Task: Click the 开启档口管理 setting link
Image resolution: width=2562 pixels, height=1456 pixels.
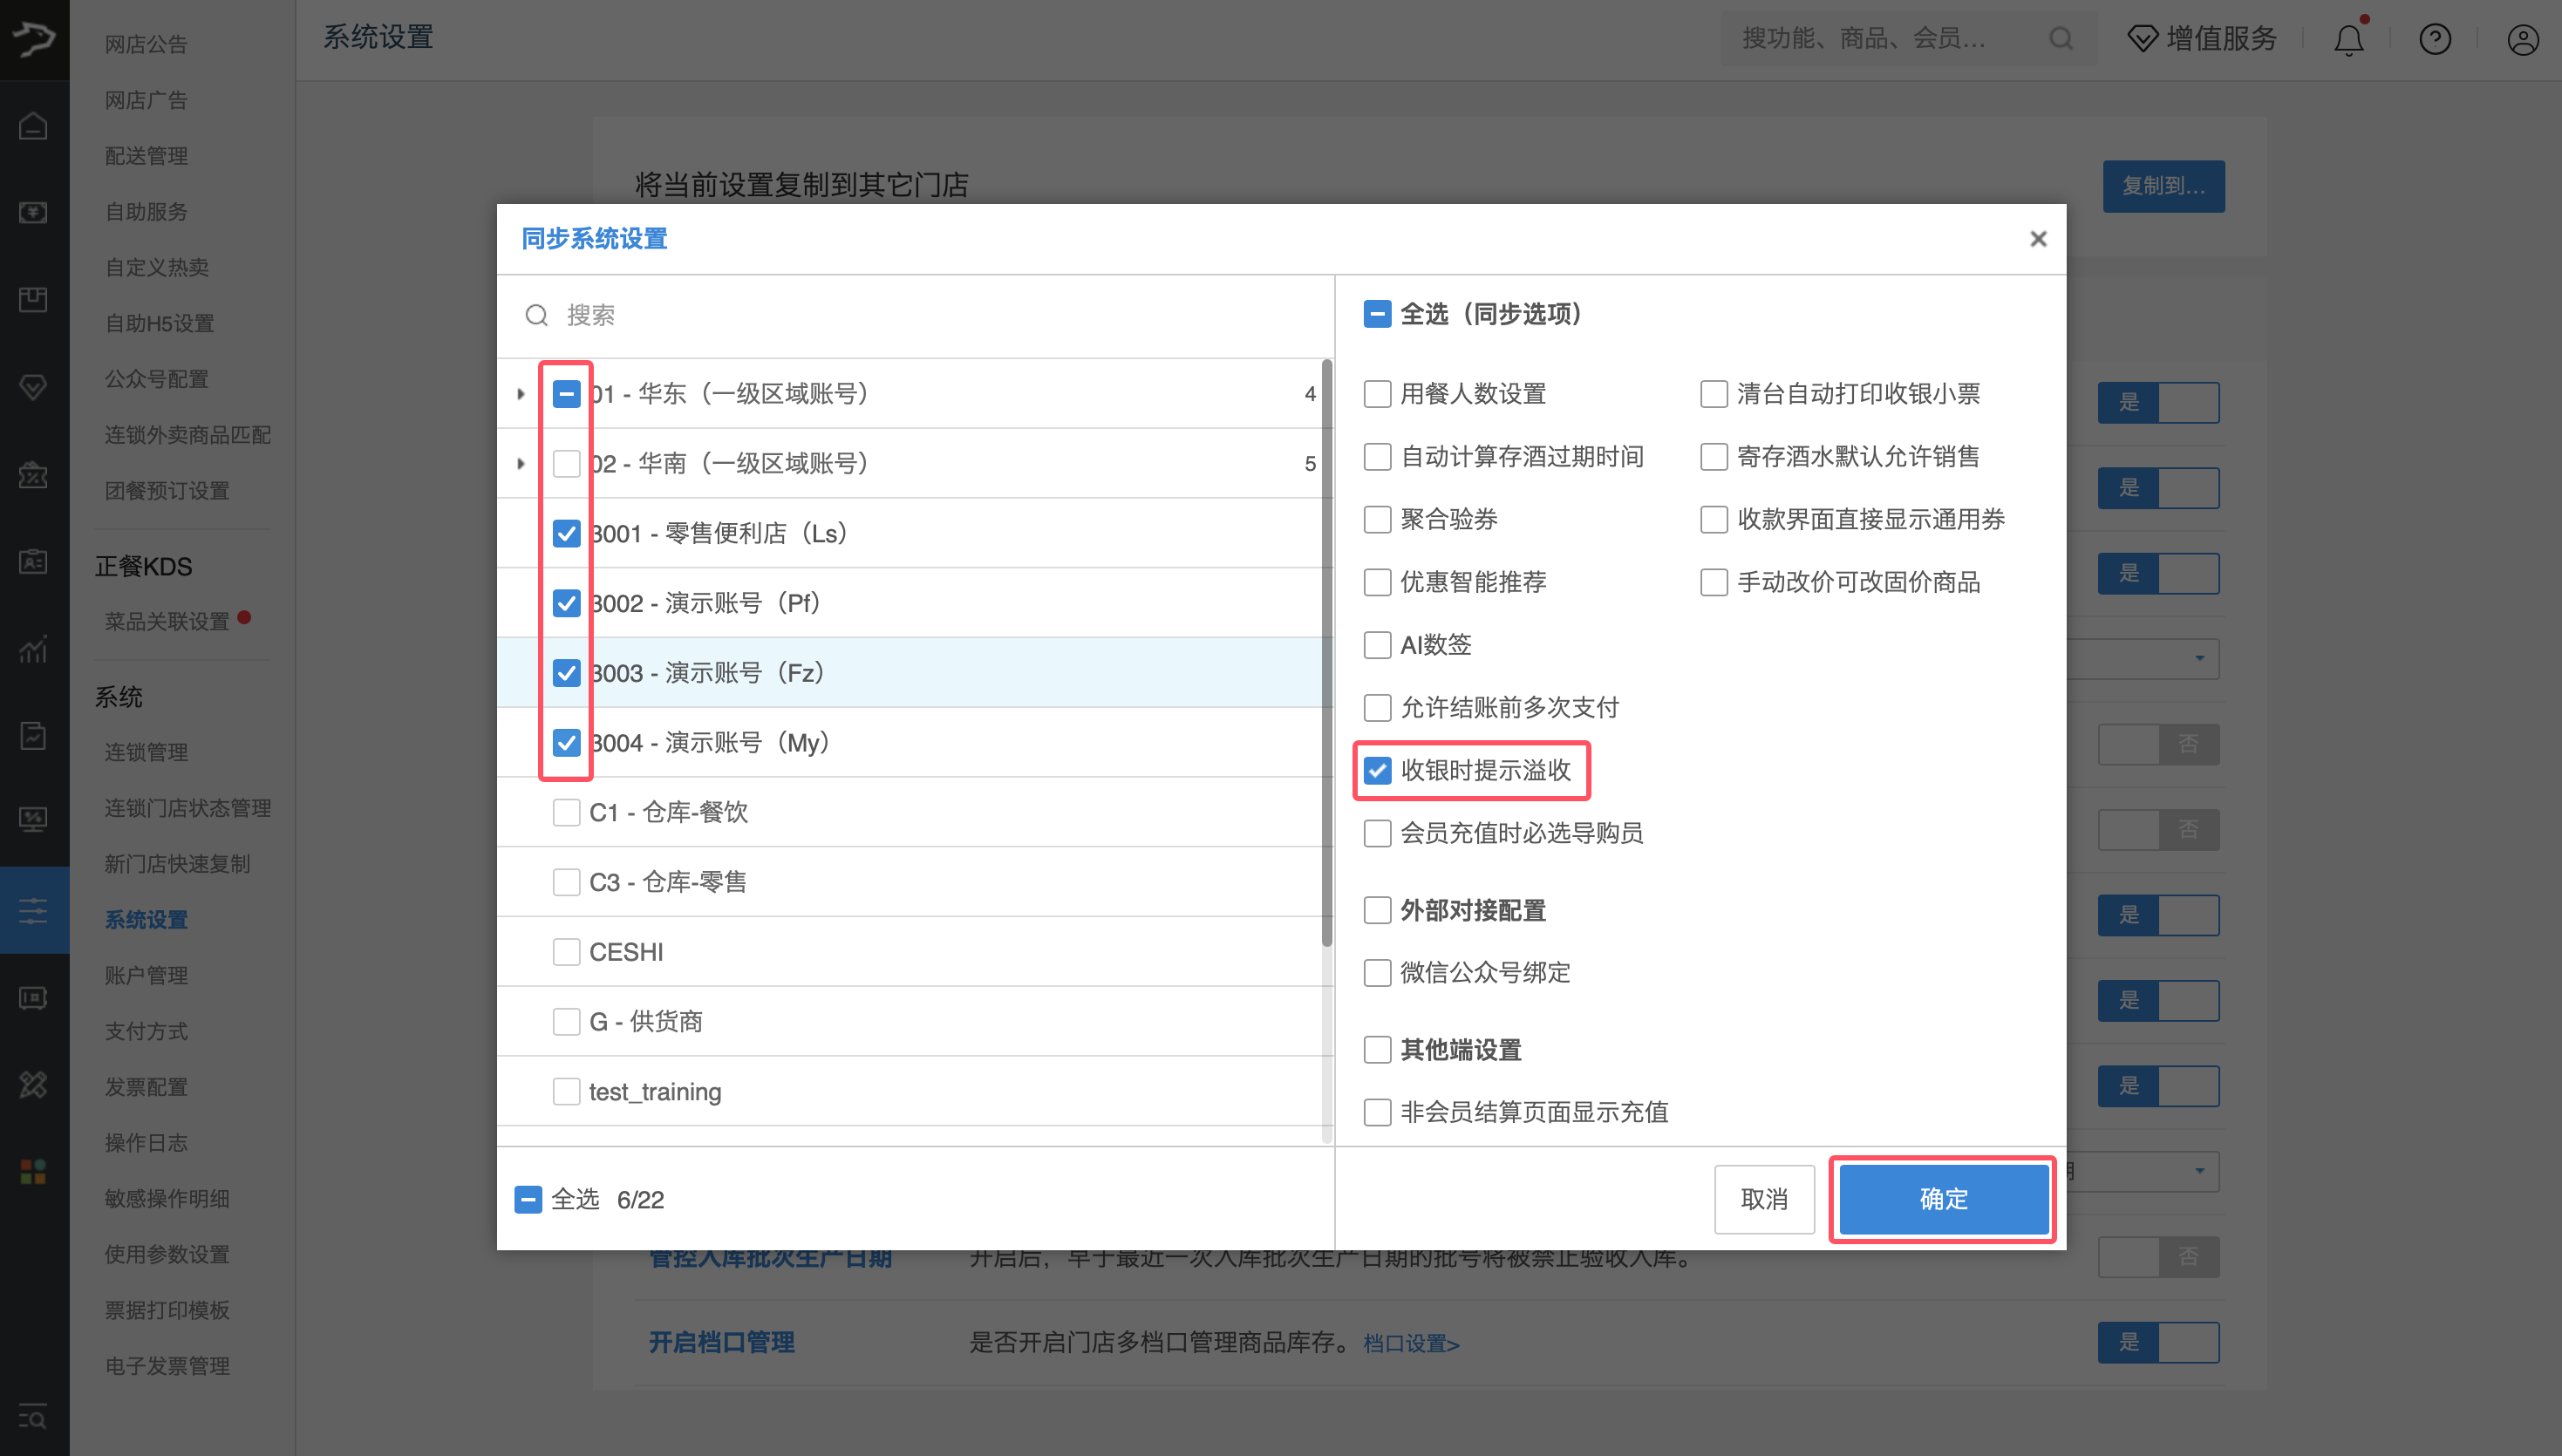Action: pyautogui.click(x=721, y=1342)
